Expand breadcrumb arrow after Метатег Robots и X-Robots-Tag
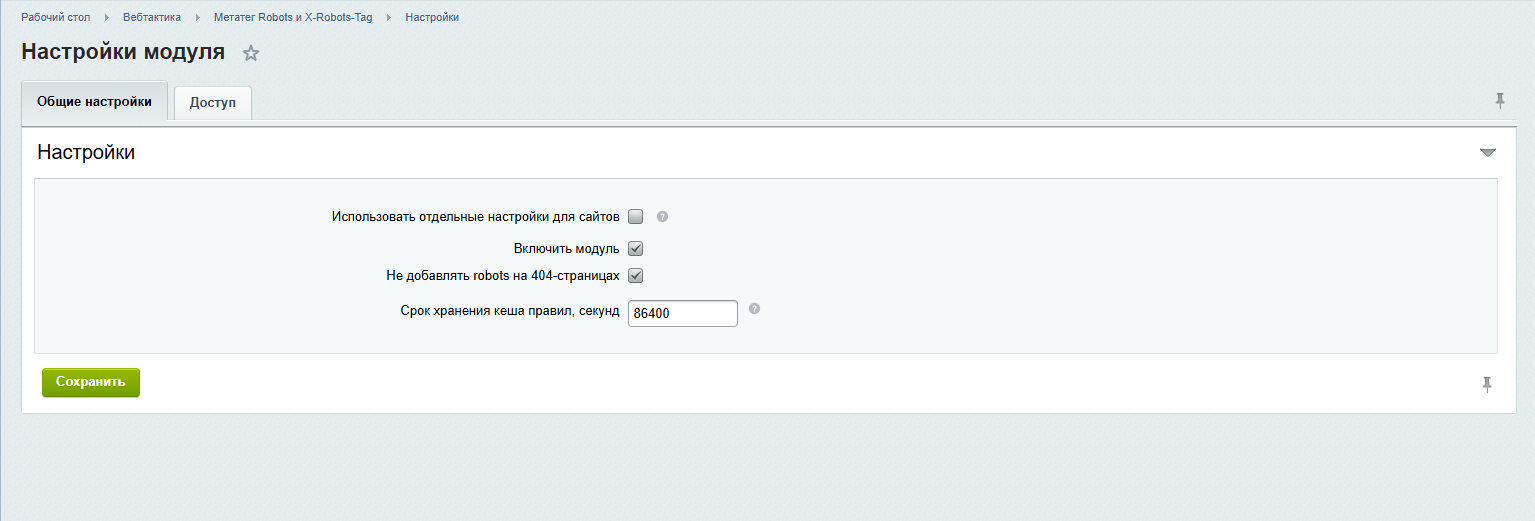Screen dimensions: 1535x521 point(389,17)
